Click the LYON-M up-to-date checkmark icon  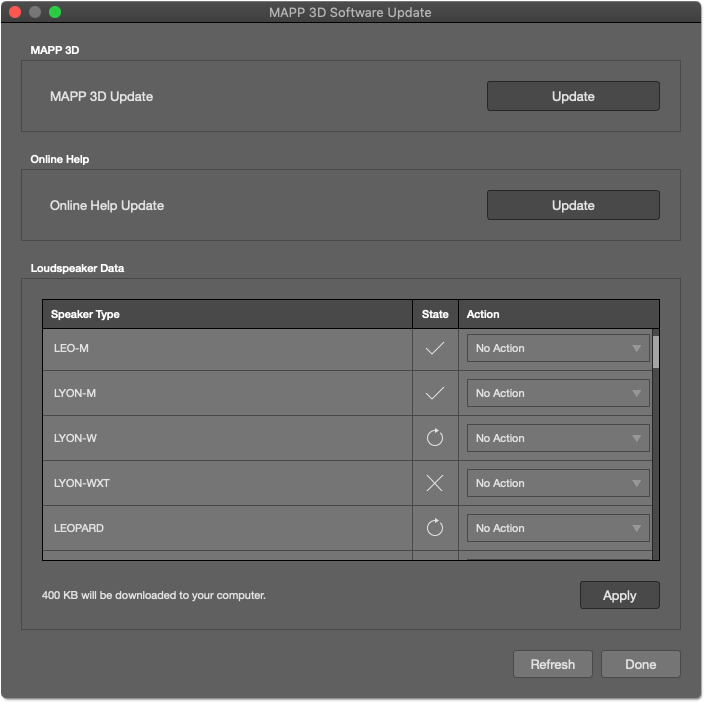(435, 393)
